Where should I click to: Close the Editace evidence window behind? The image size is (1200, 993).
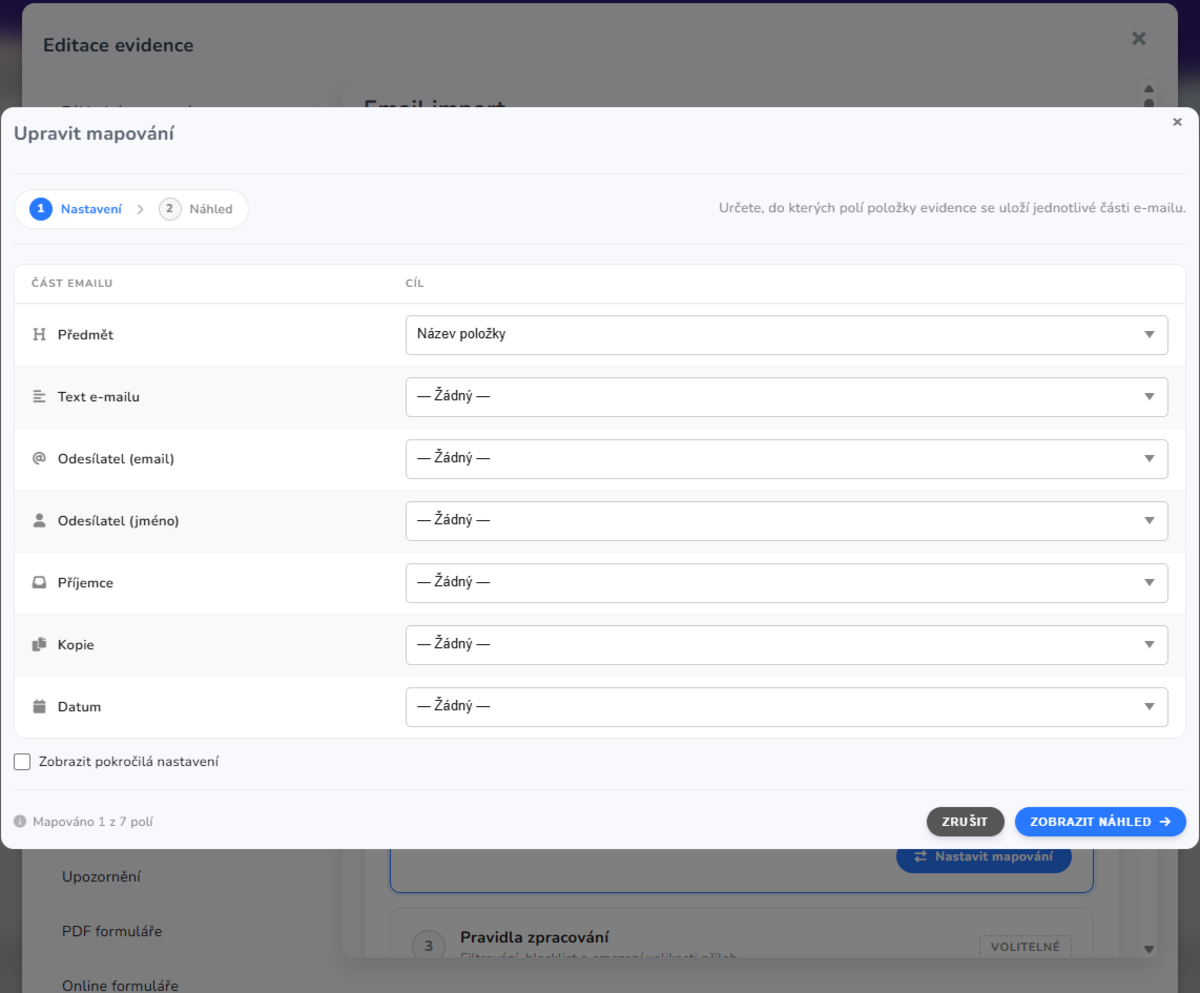tap(1138, 38)
